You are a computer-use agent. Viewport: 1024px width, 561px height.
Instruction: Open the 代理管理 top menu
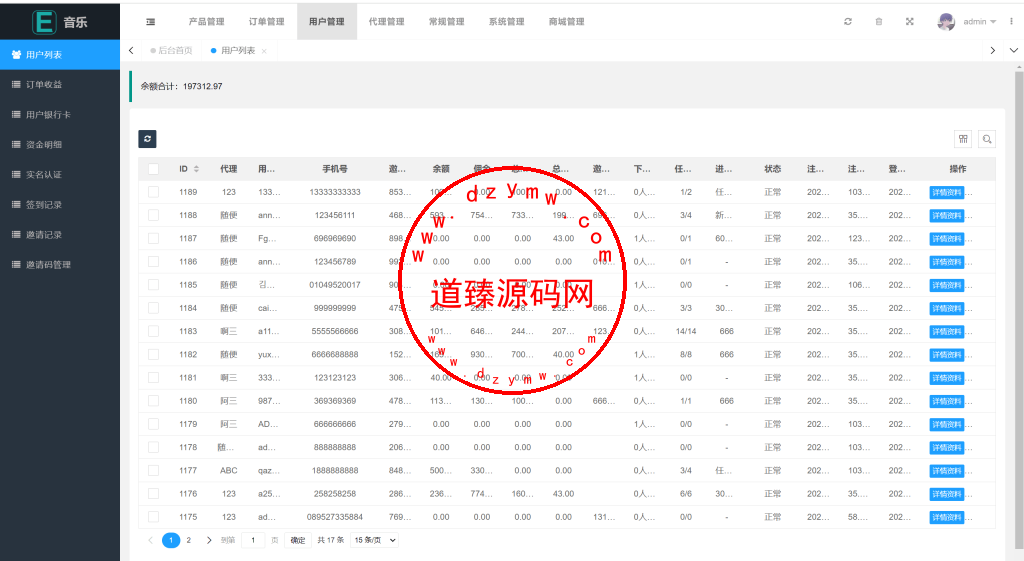pos(387,22)
